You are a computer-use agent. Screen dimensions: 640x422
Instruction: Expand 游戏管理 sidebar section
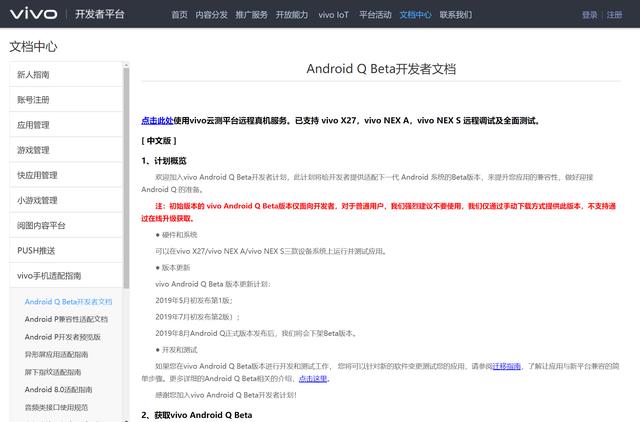click(x=66, y=150)
